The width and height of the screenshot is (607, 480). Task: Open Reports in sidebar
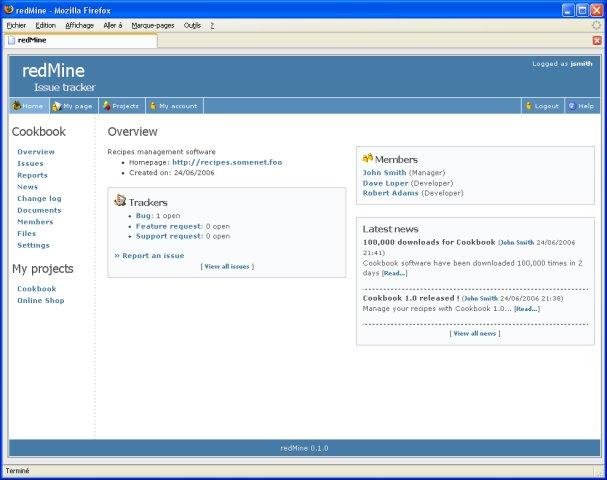33,175
